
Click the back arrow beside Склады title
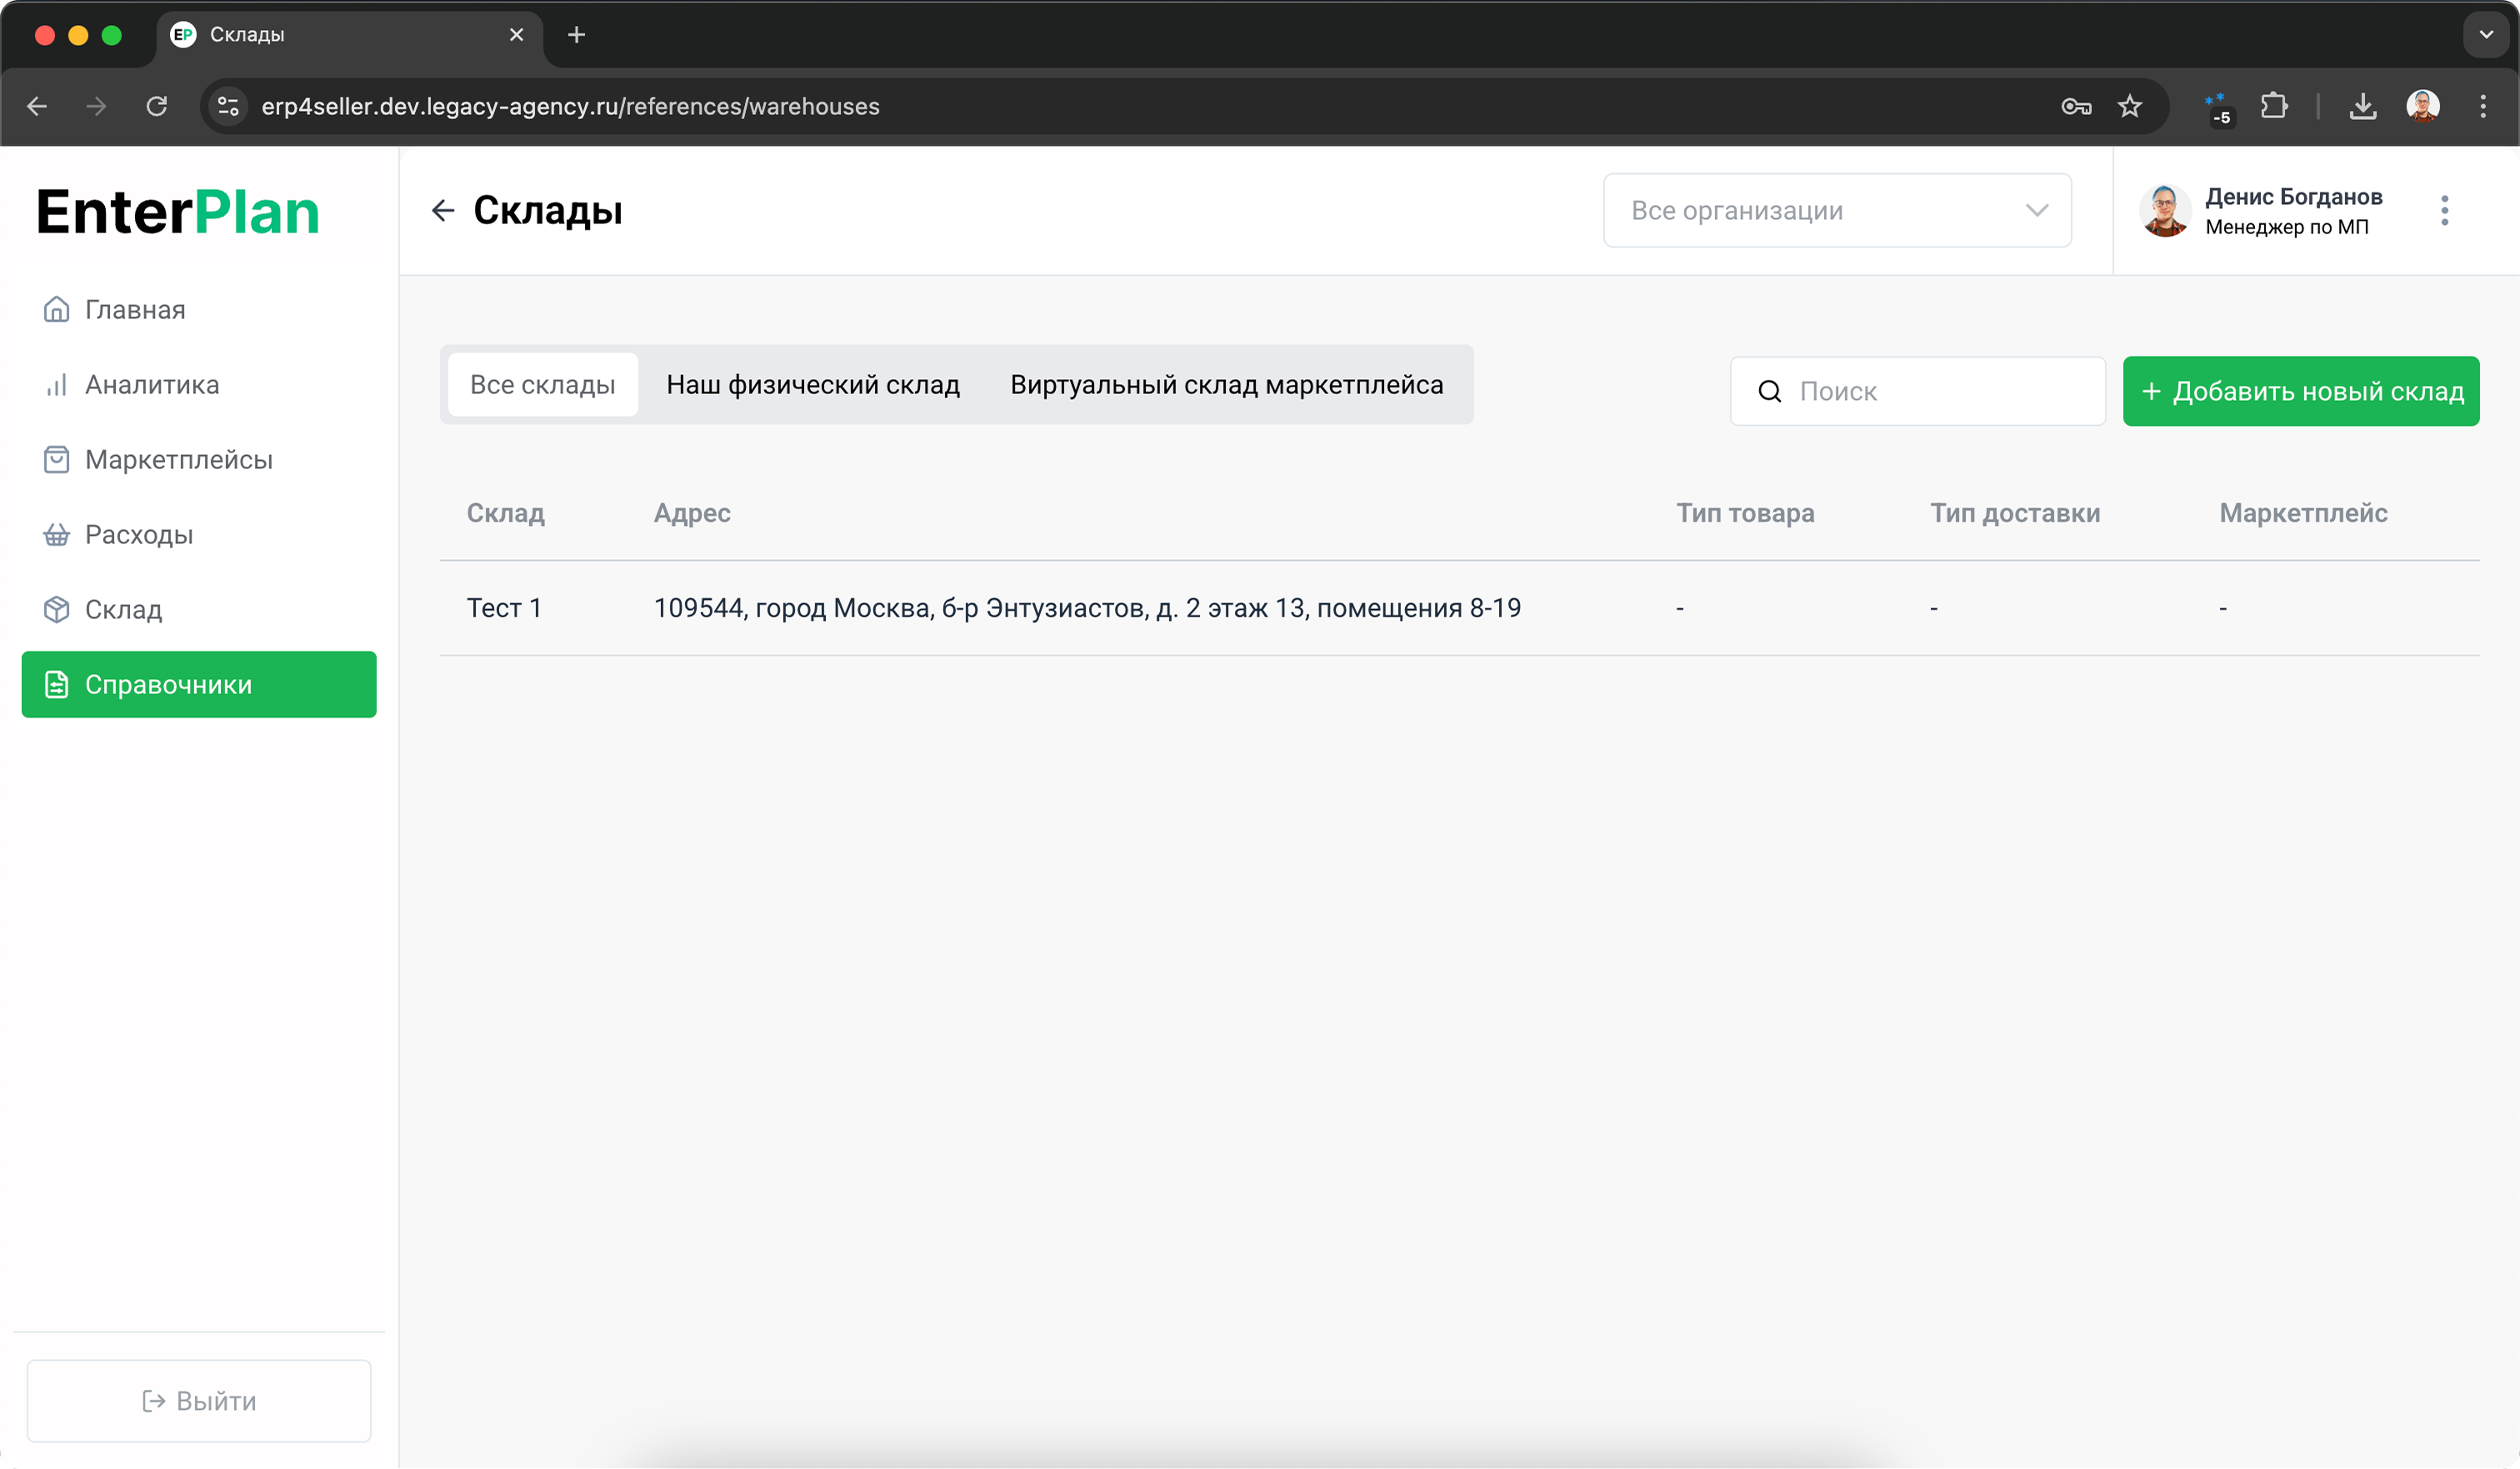tap(443, 210)
